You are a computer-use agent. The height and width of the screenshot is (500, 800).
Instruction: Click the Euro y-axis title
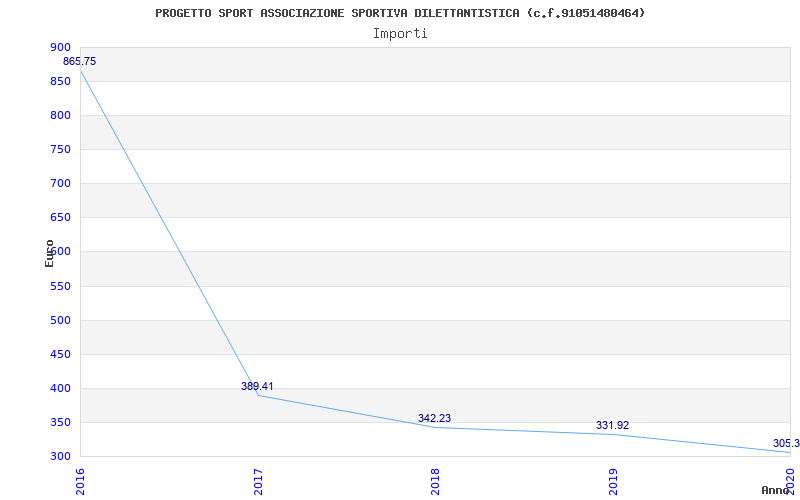pyautogui.click(x=49, y=253)
